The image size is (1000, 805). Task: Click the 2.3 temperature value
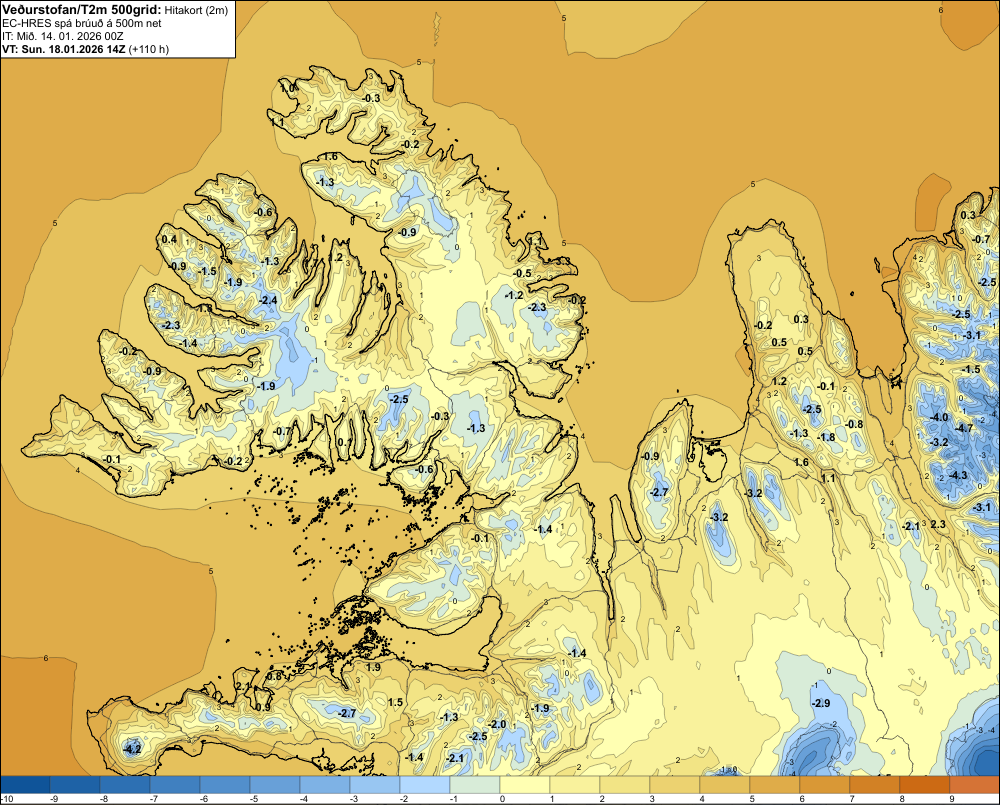pyautogui.click(x=938, y=524)
